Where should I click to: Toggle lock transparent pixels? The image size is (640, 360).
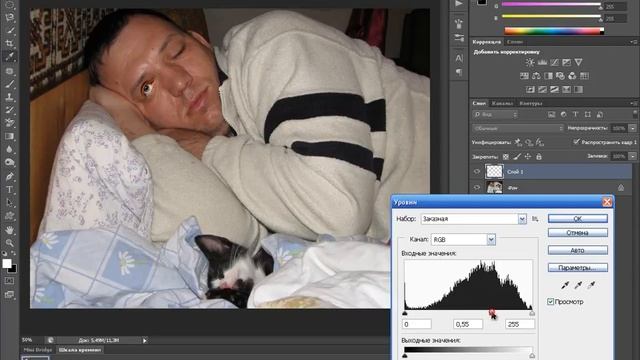[x=506, y=157]
